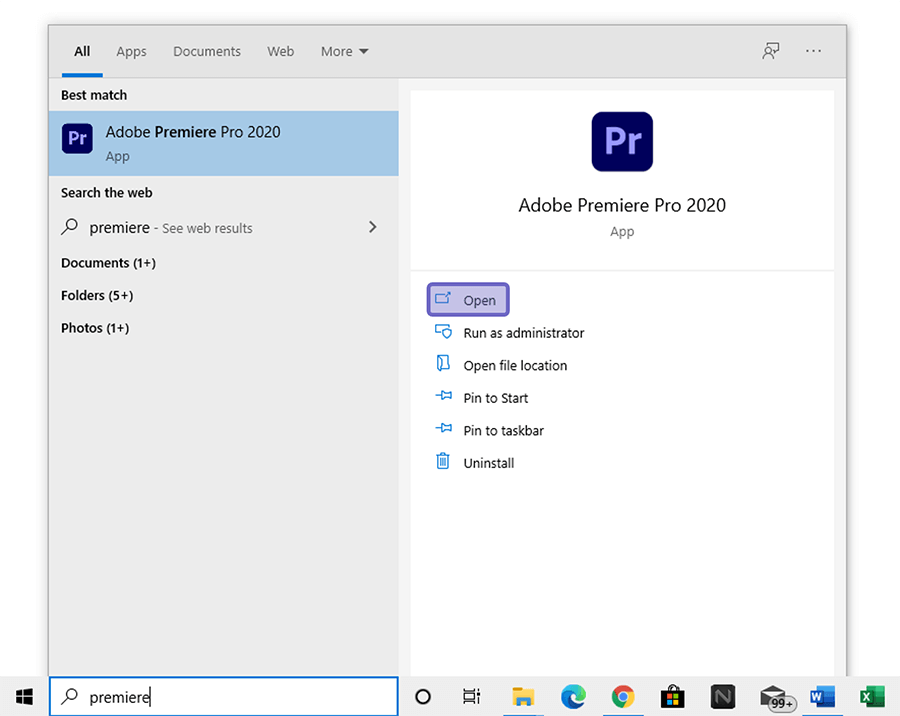
Task: Choose Open file location
Action: point(515,366)
